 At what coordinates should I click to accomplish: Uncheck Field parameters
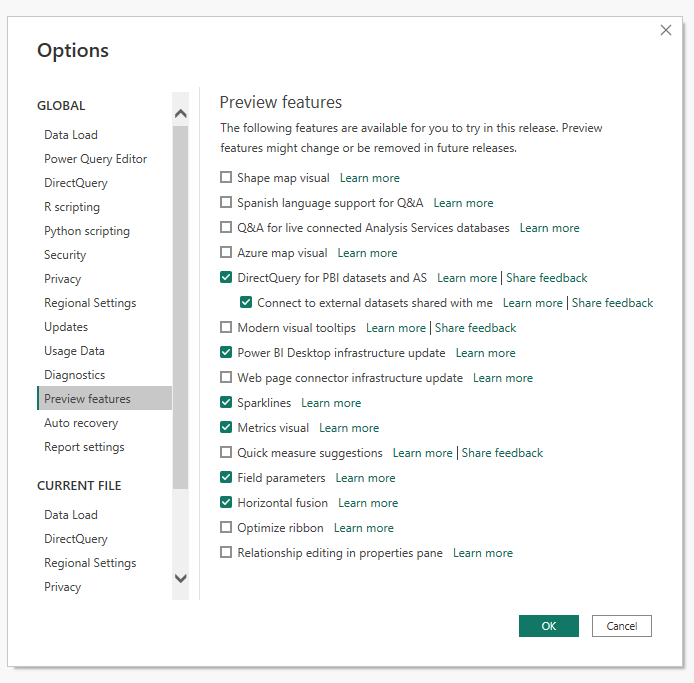(226, 478)
